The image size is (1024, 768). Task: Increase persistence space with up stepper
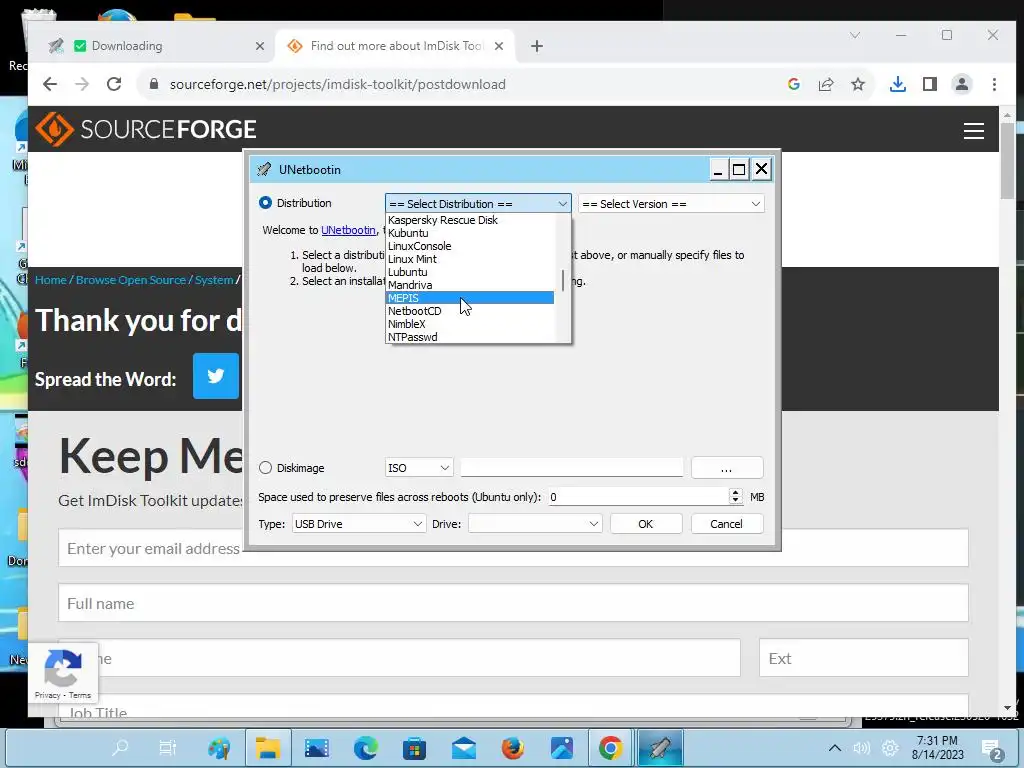click(x=735, y=492)
